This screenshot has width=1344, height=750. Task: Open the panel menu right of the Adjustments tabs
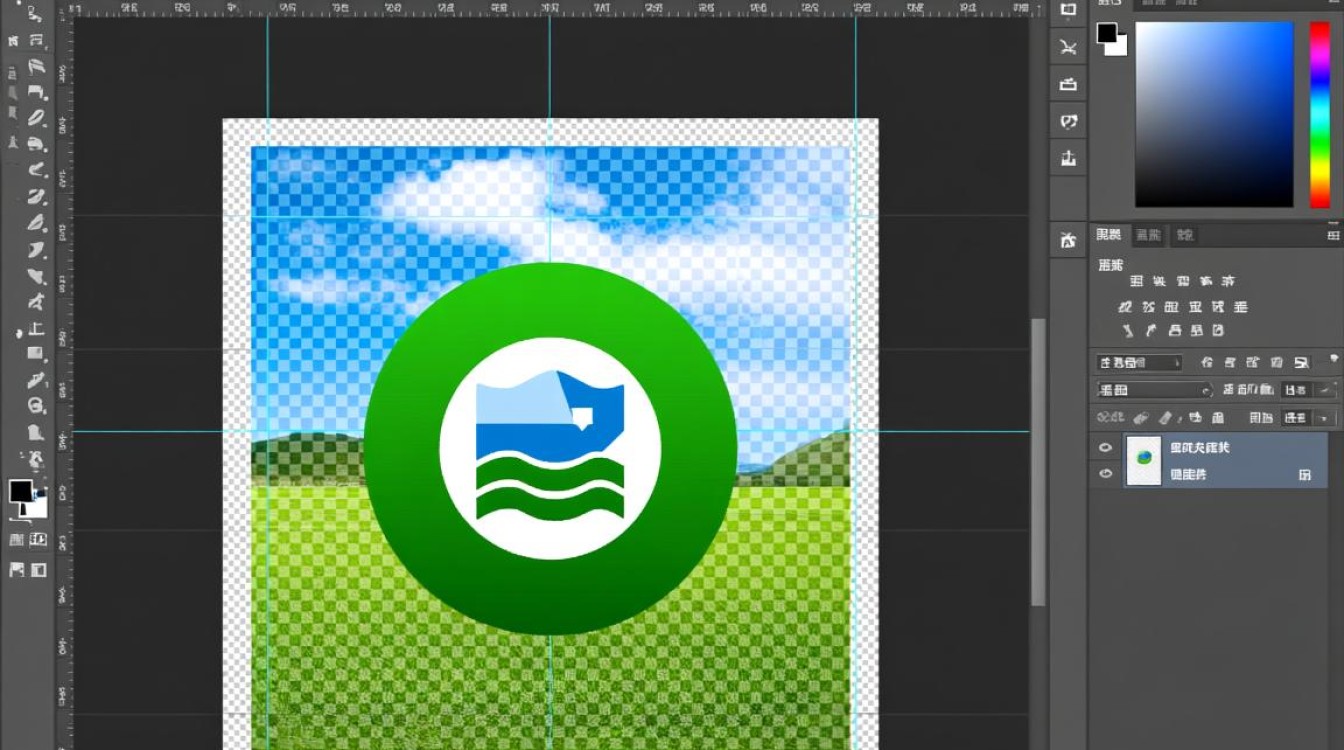click(x=1333, y=236)
